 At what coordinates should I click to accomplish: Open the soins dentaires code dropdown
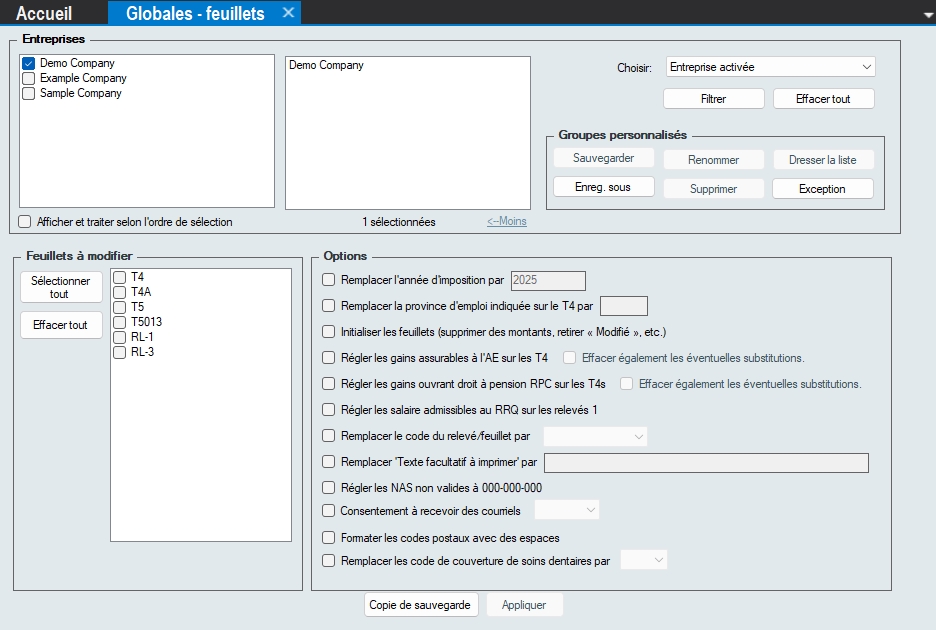pos(644,561)
